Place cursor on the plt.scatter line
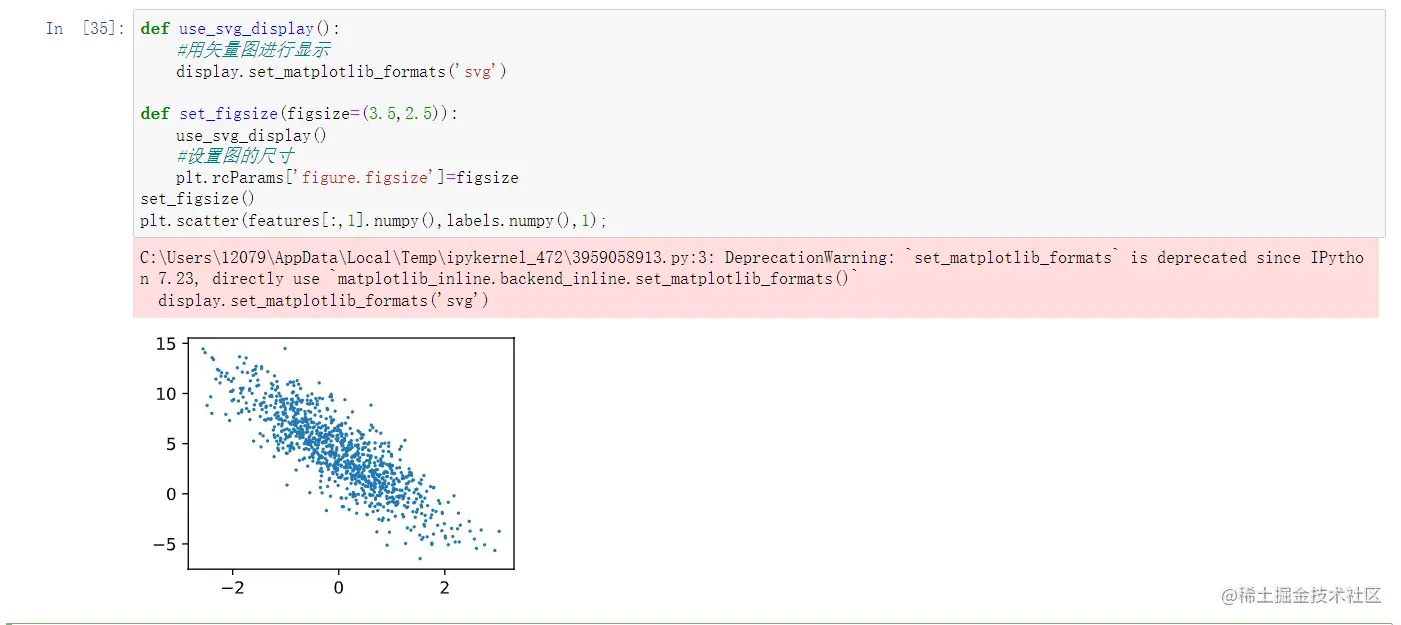The image size is (1401, 625). 373,220
